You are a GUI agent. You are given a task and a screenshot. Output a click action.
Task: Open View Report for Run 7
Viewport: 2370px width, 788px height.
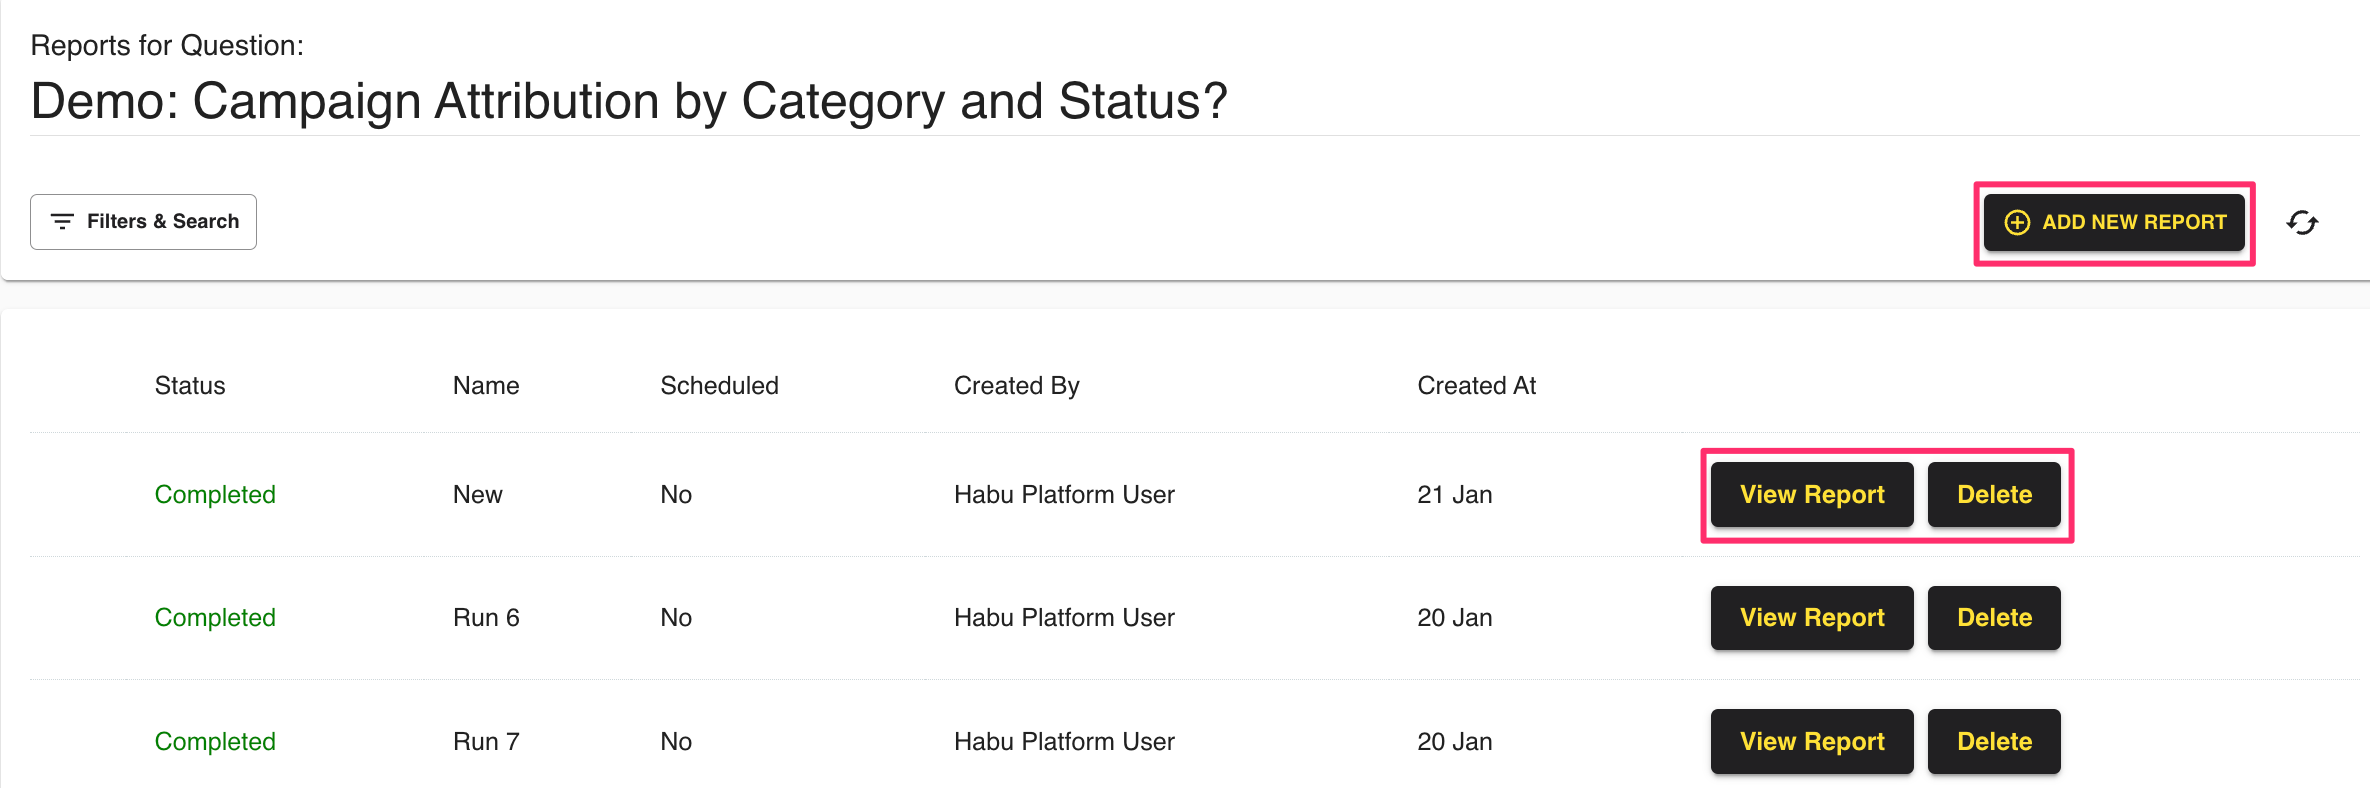(x=1811, y=742)
